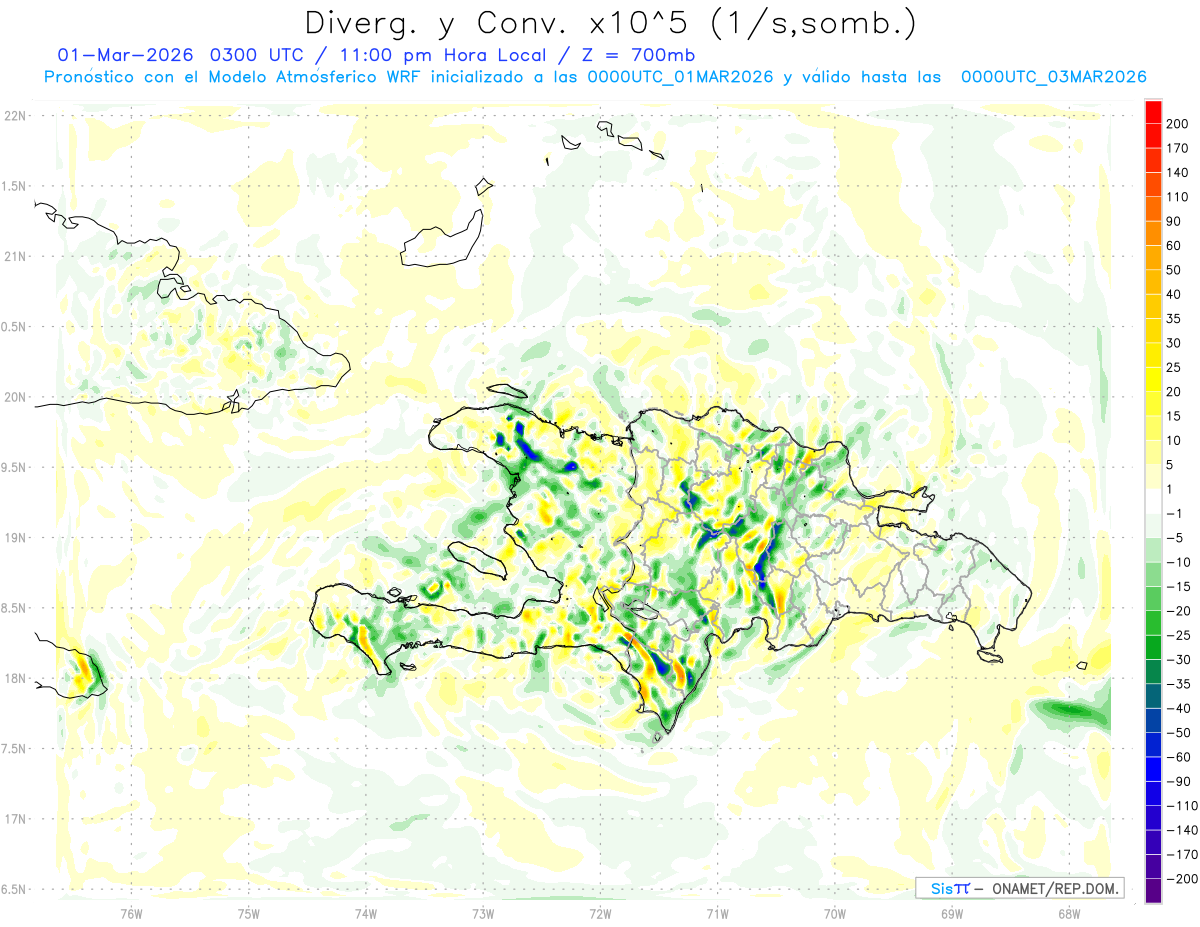Image resolution: width=1200 pixels, height=927 pixels.
Task: Click the "-140" colorbar label
Action: tap(1182, 830)
